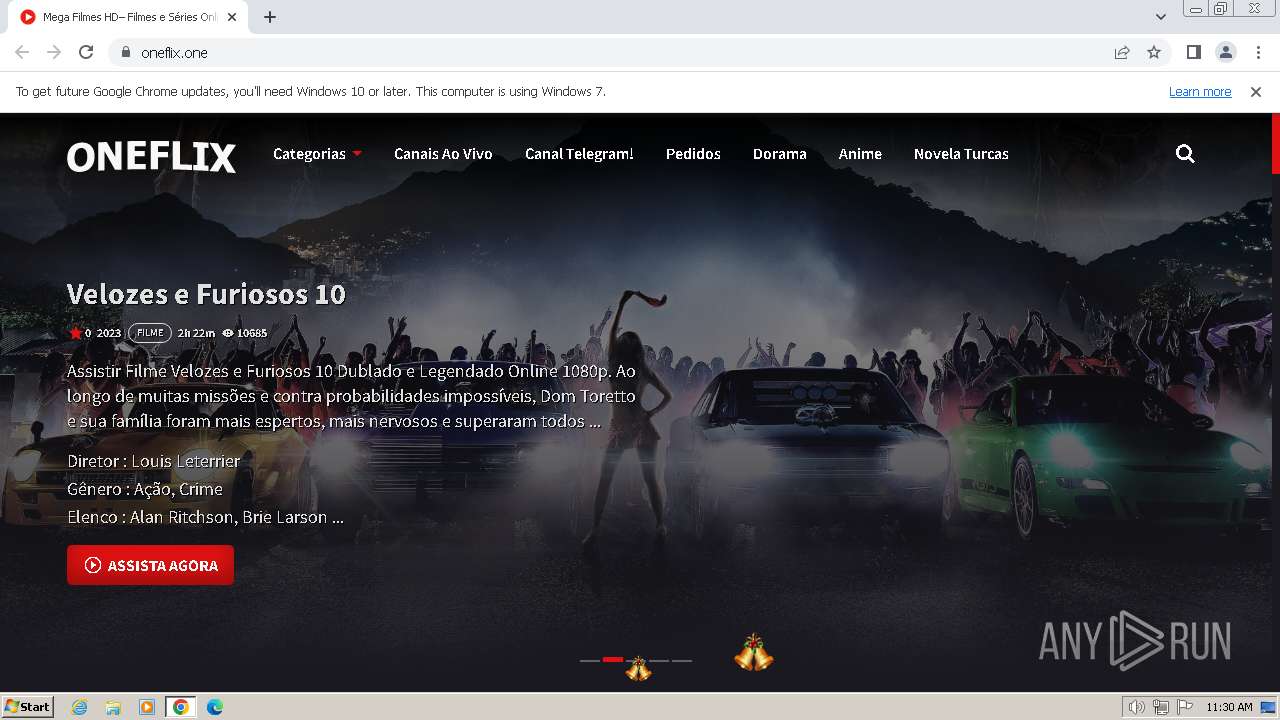Viewport: 1280px width, 720px height.
Task: Select the Mega Filmes HD browser tab
Action: (x=130, y=17)
